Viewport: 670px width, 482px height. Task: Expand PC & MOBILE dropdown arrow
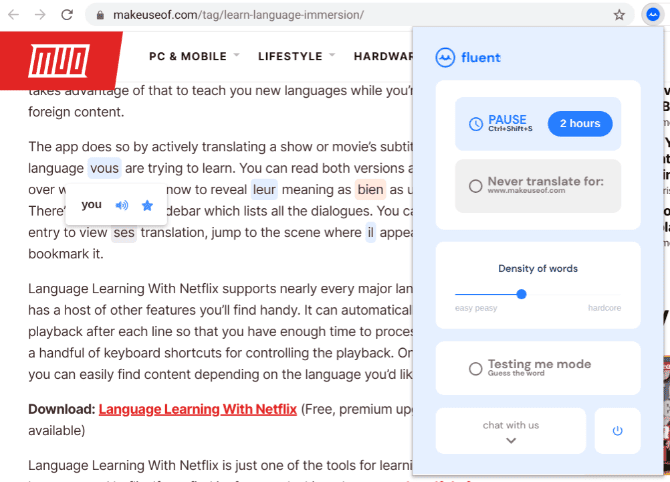click(236, 55)
